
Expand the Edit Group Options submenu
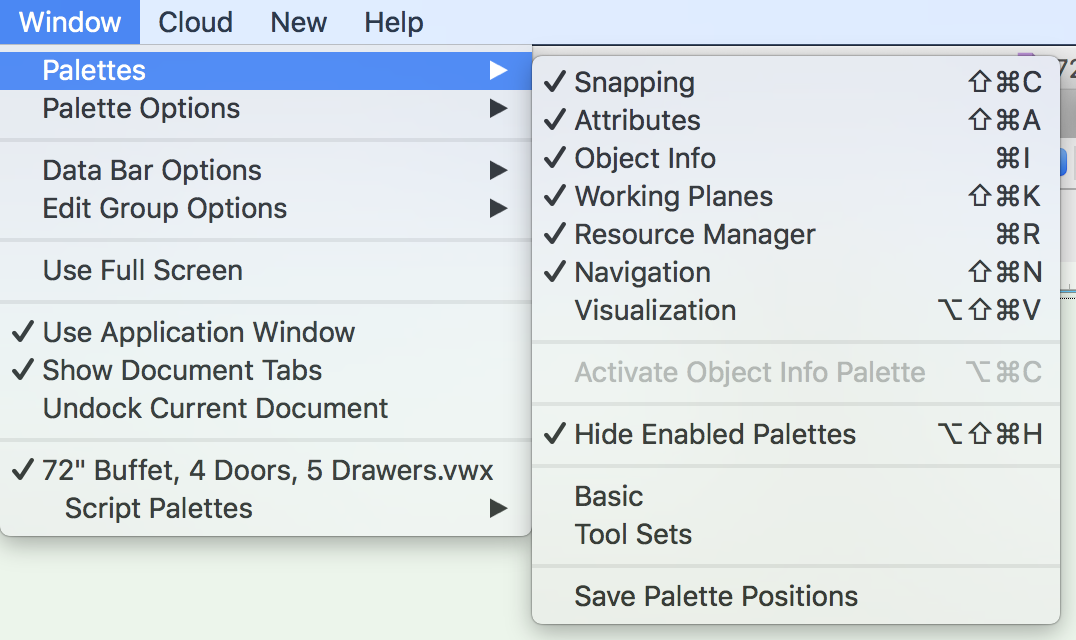(x=164, y=208)
